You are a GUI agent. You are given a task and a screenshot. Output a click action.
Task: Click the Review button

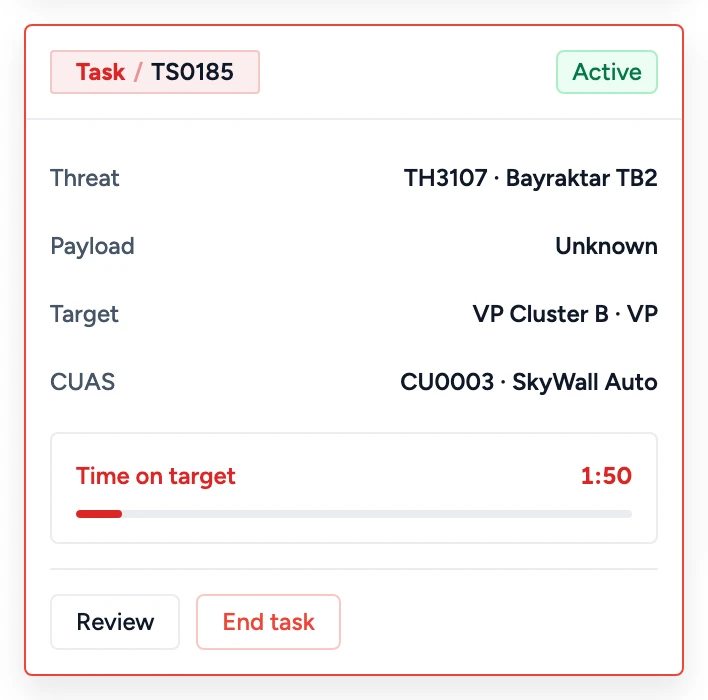click(115, 622)
